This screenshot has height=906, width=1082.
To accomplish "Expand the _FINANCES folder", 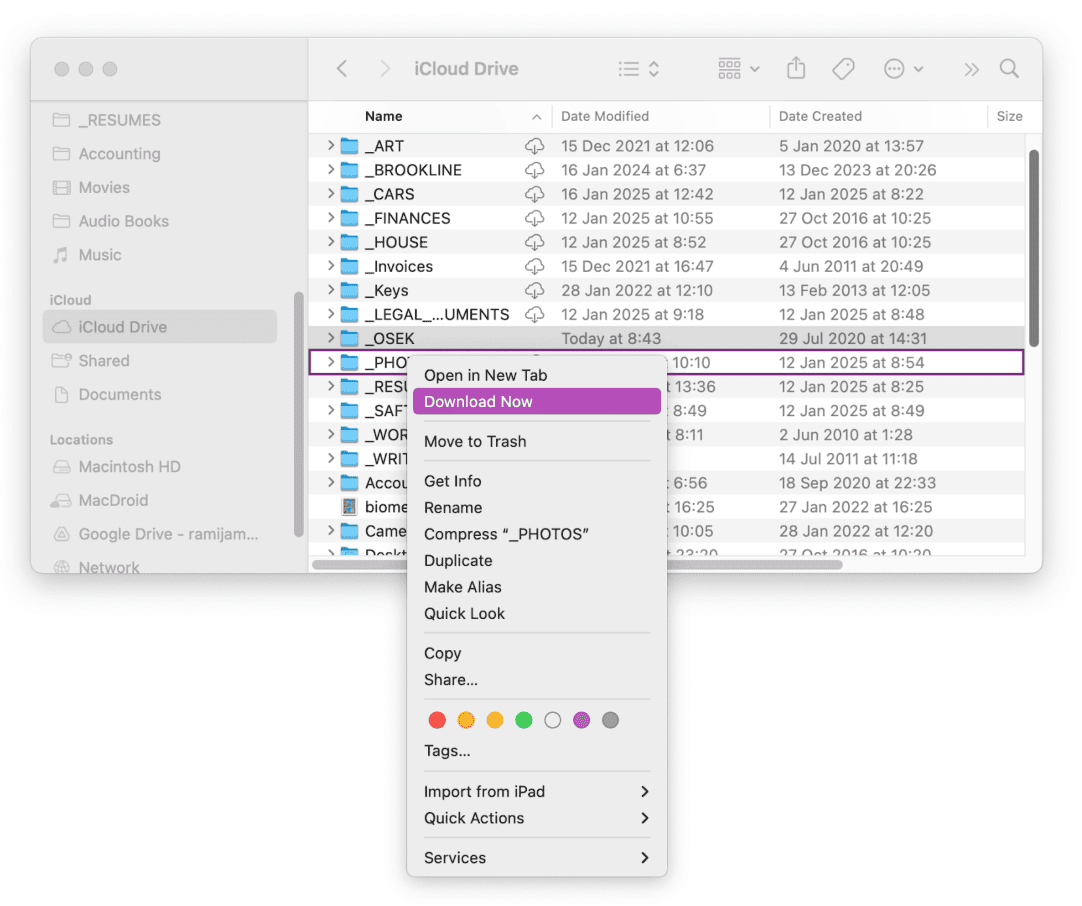I will tap(331, 218).
